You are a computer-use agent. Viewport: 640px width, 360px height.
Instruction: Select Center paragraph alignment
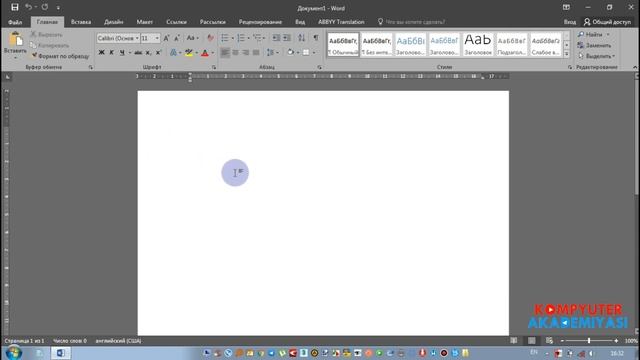click(235, 52)
